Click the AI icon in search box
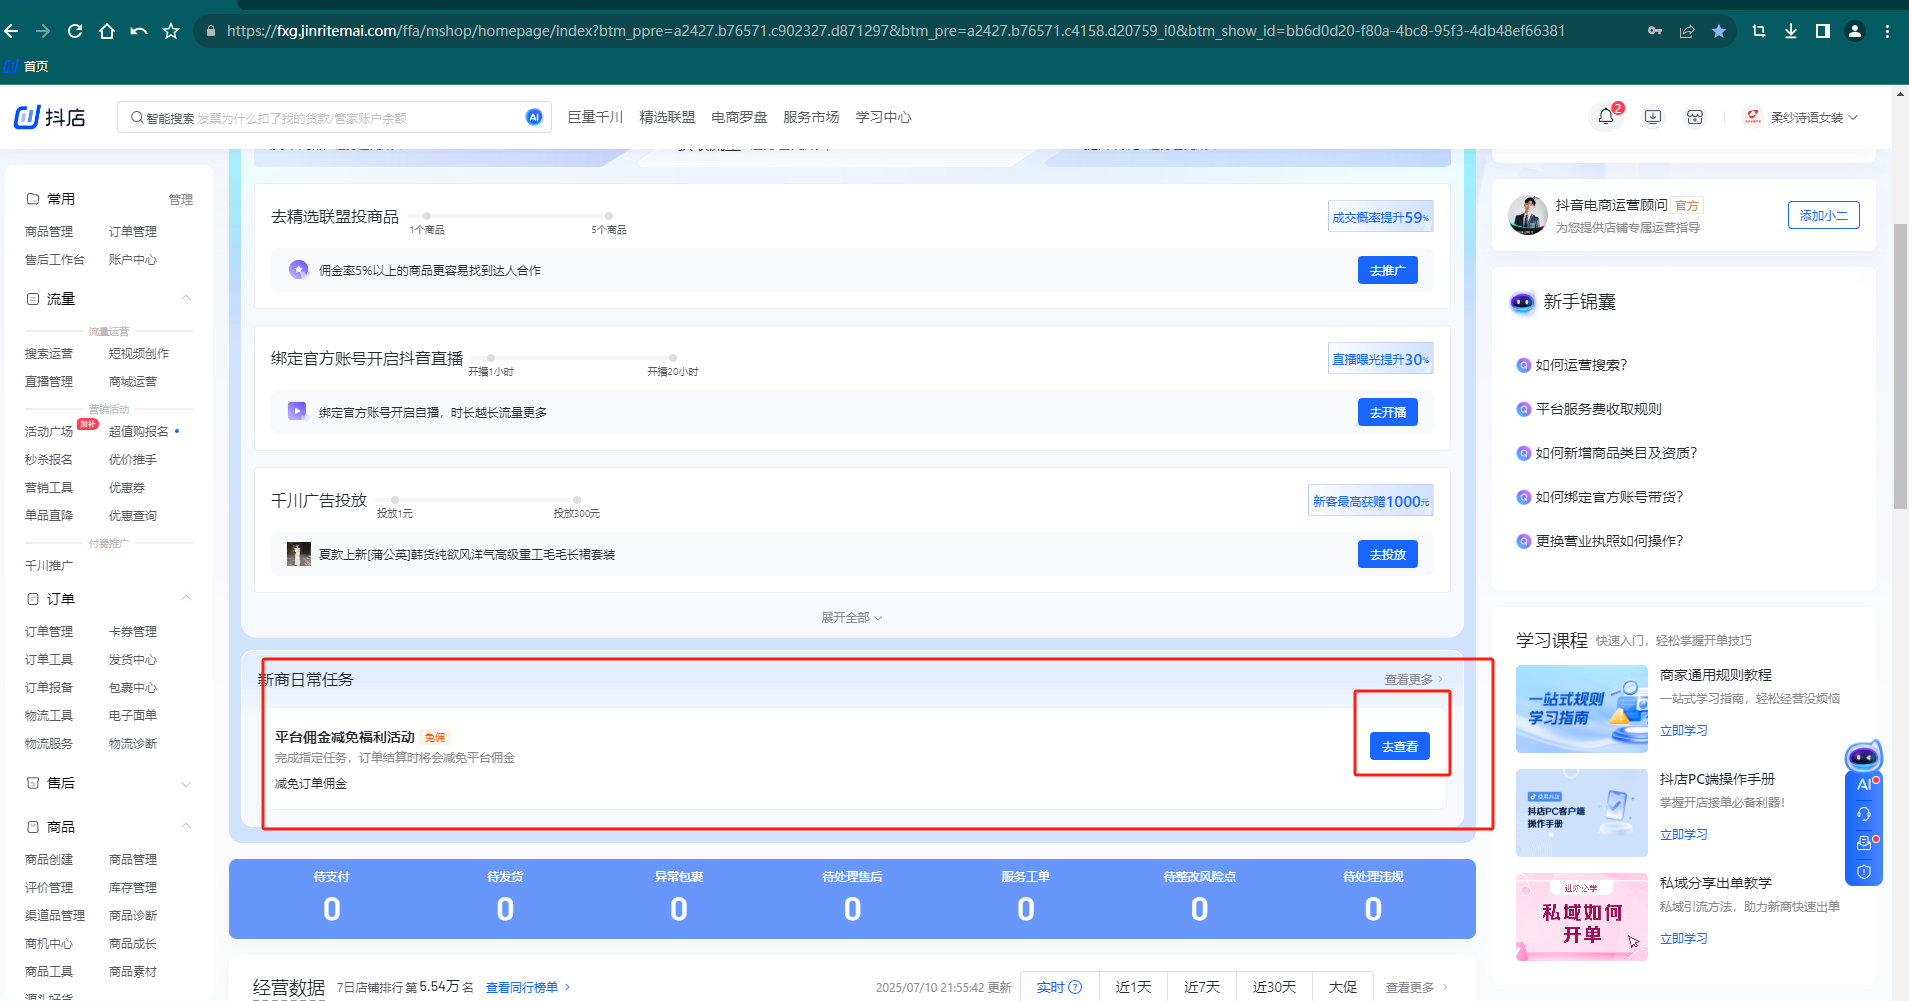1909x1001 pixels. (x=534, y=117)
